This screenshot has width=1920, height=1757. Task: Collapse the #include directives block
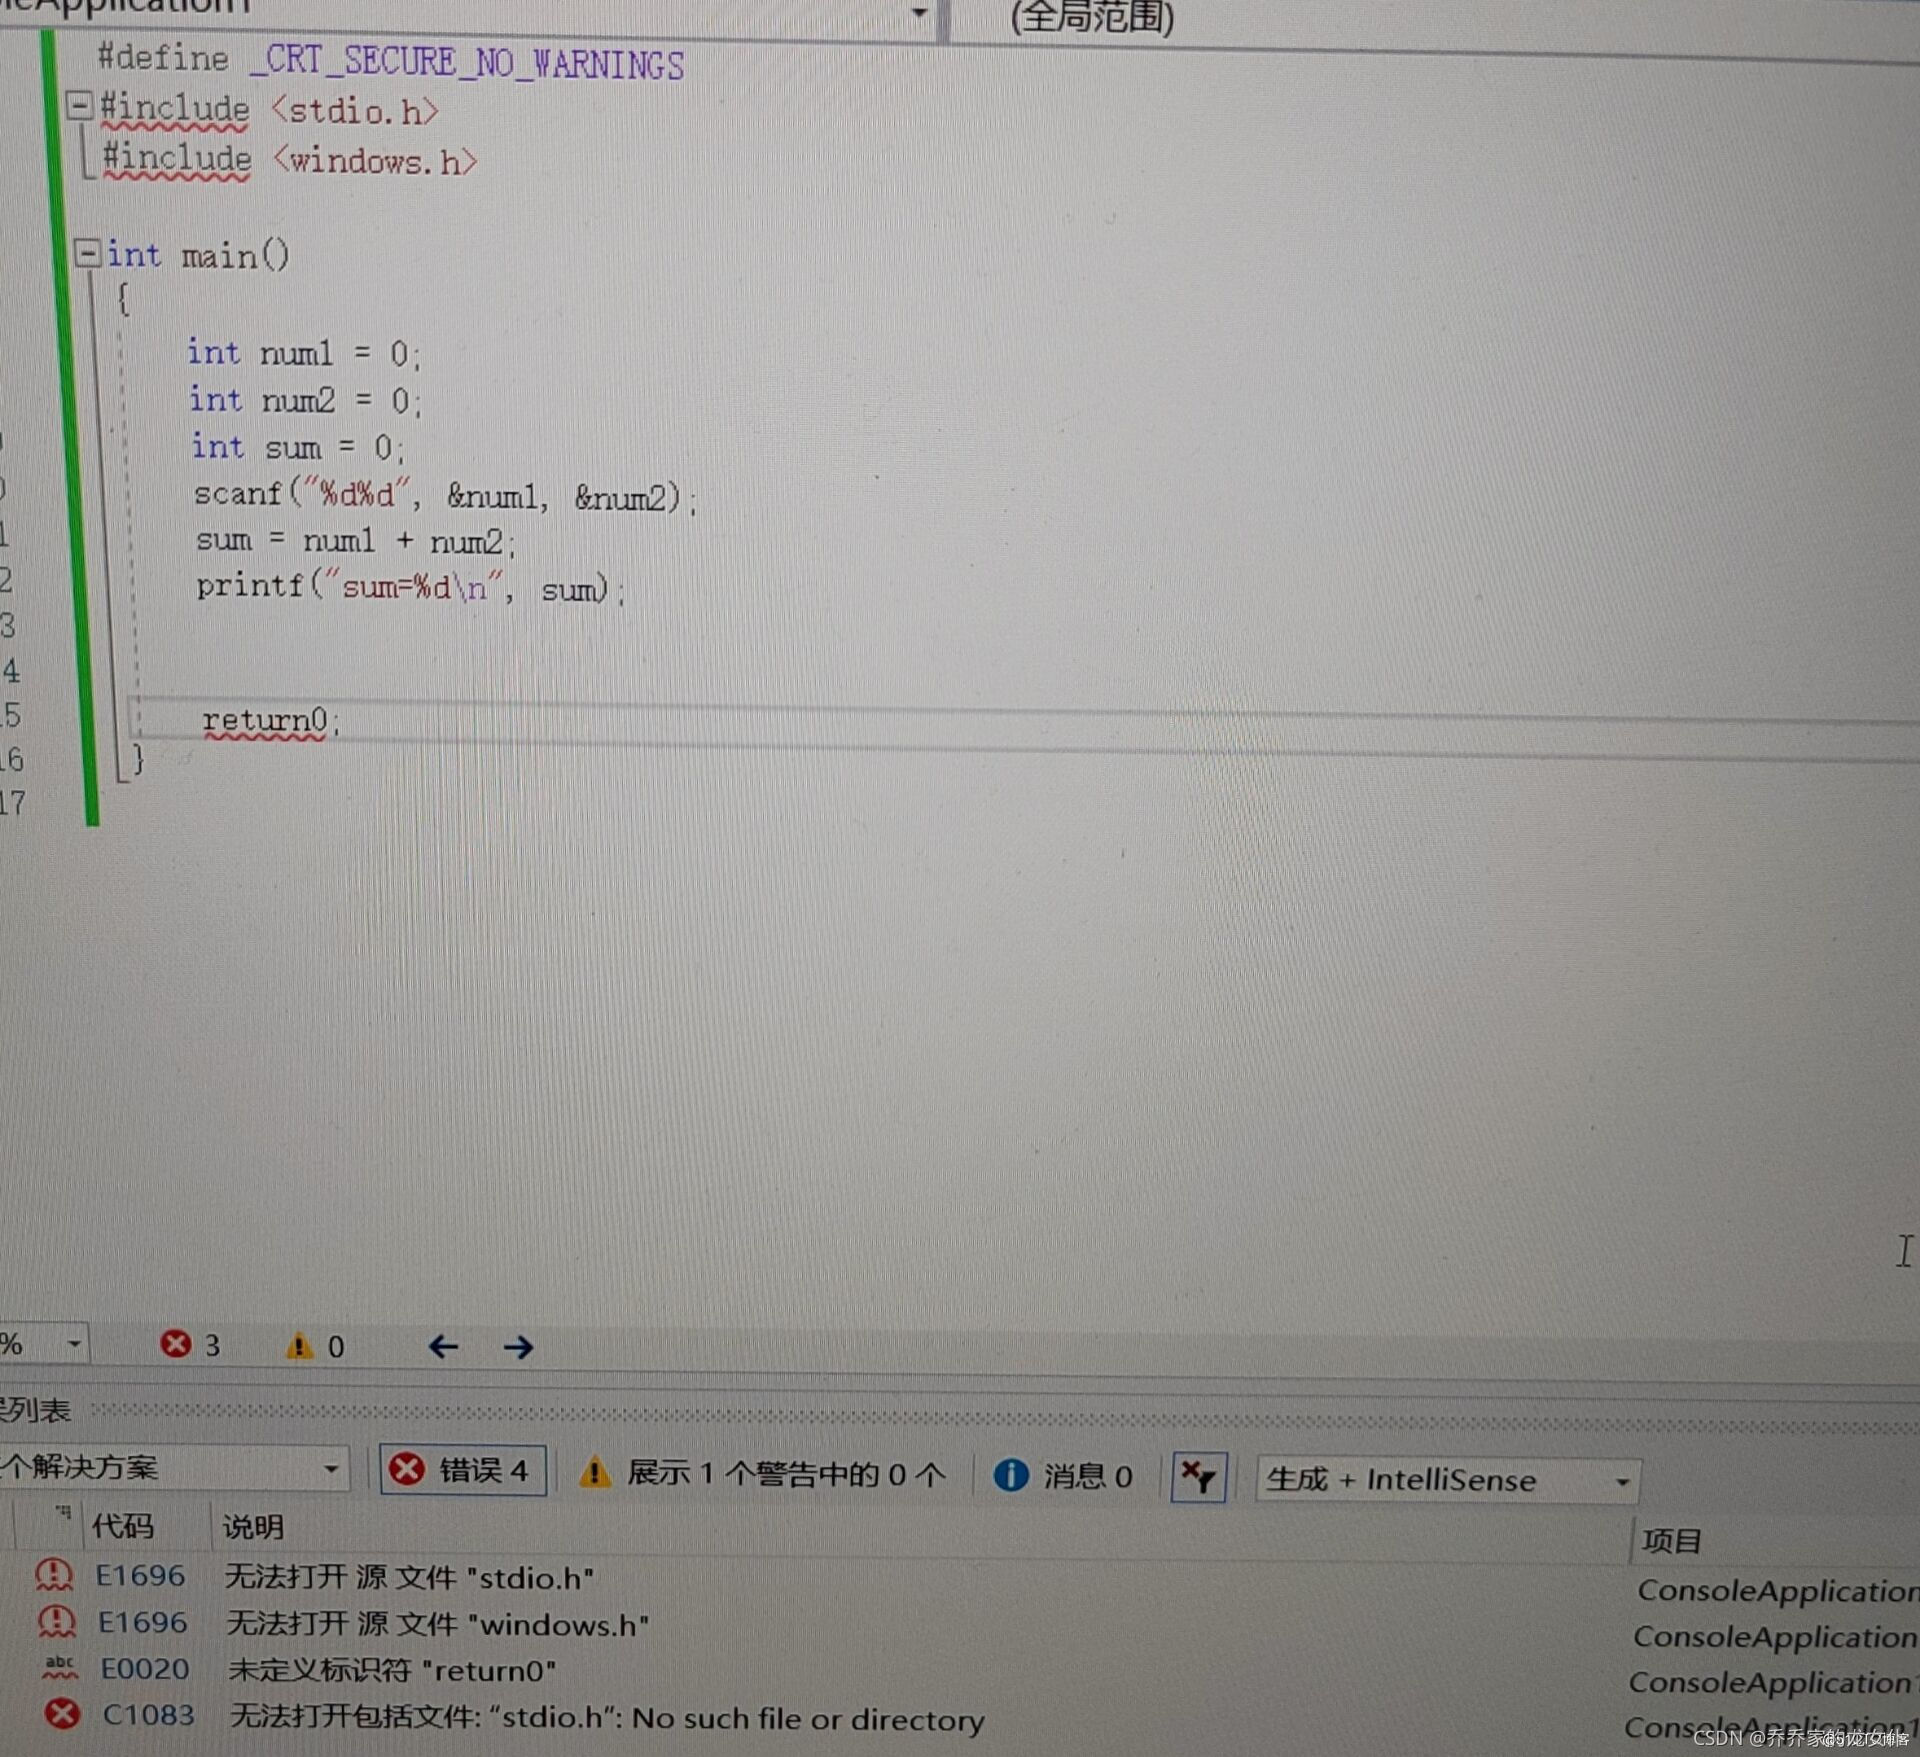click(x=79, y=104)
